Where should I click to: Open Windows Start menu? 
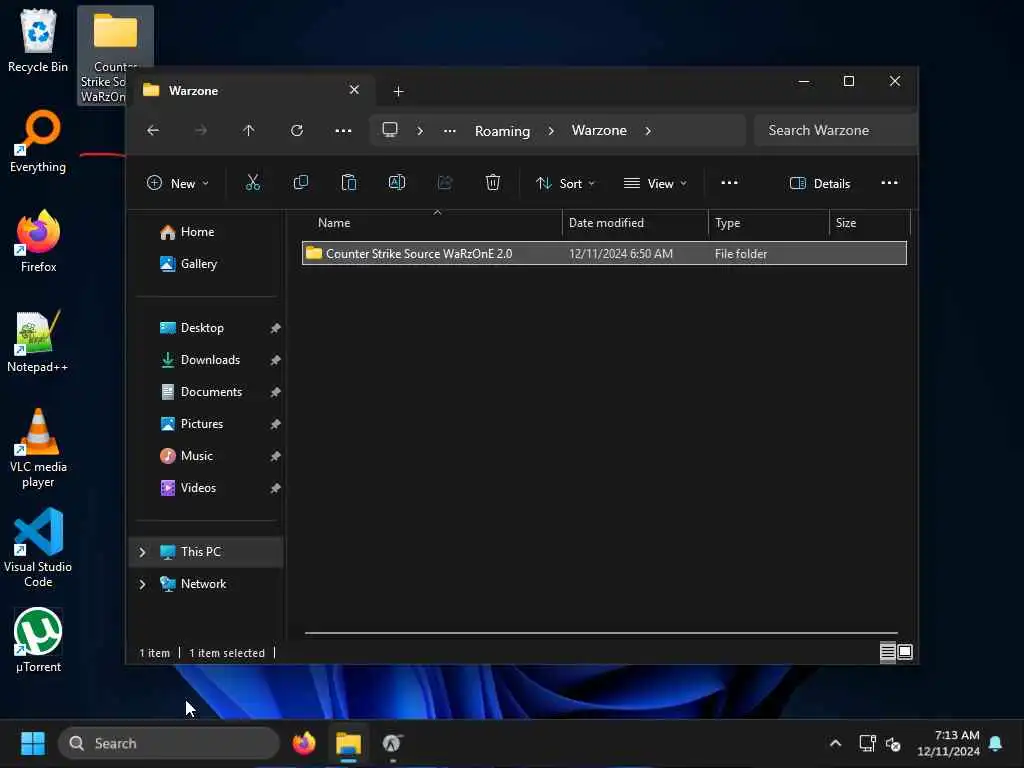[33, 743]
